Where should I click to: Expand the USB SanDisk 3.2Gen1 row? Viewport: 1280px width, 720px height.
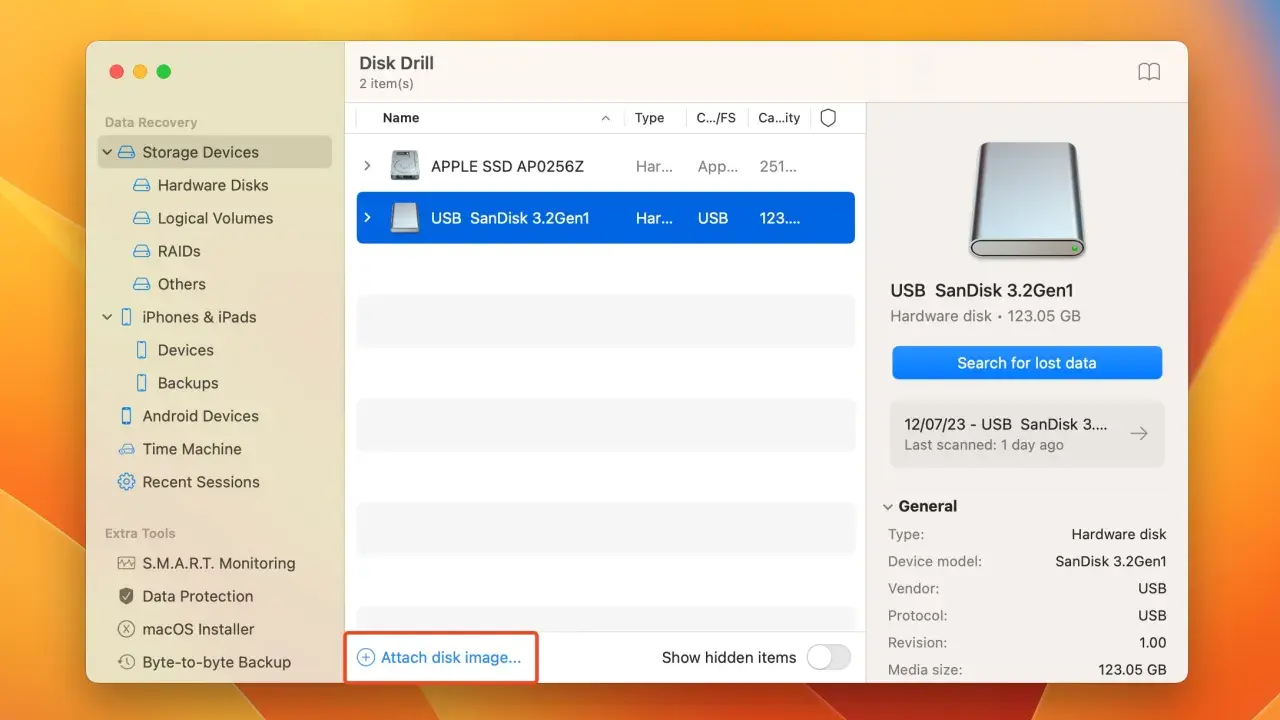(367, 218)
